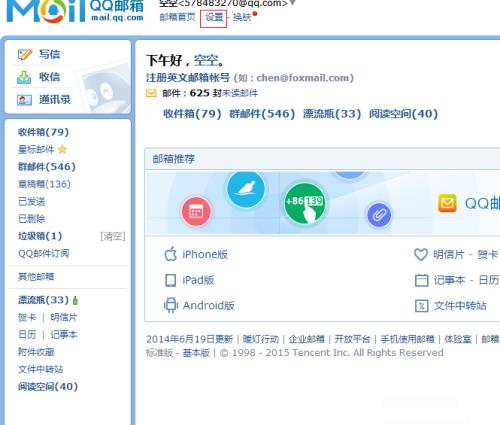Click the 未读邮件 unread mail link

240,93
